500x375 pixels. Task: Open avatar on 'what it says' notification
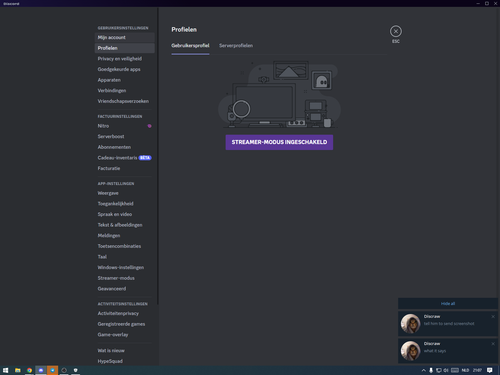[410, 350]
